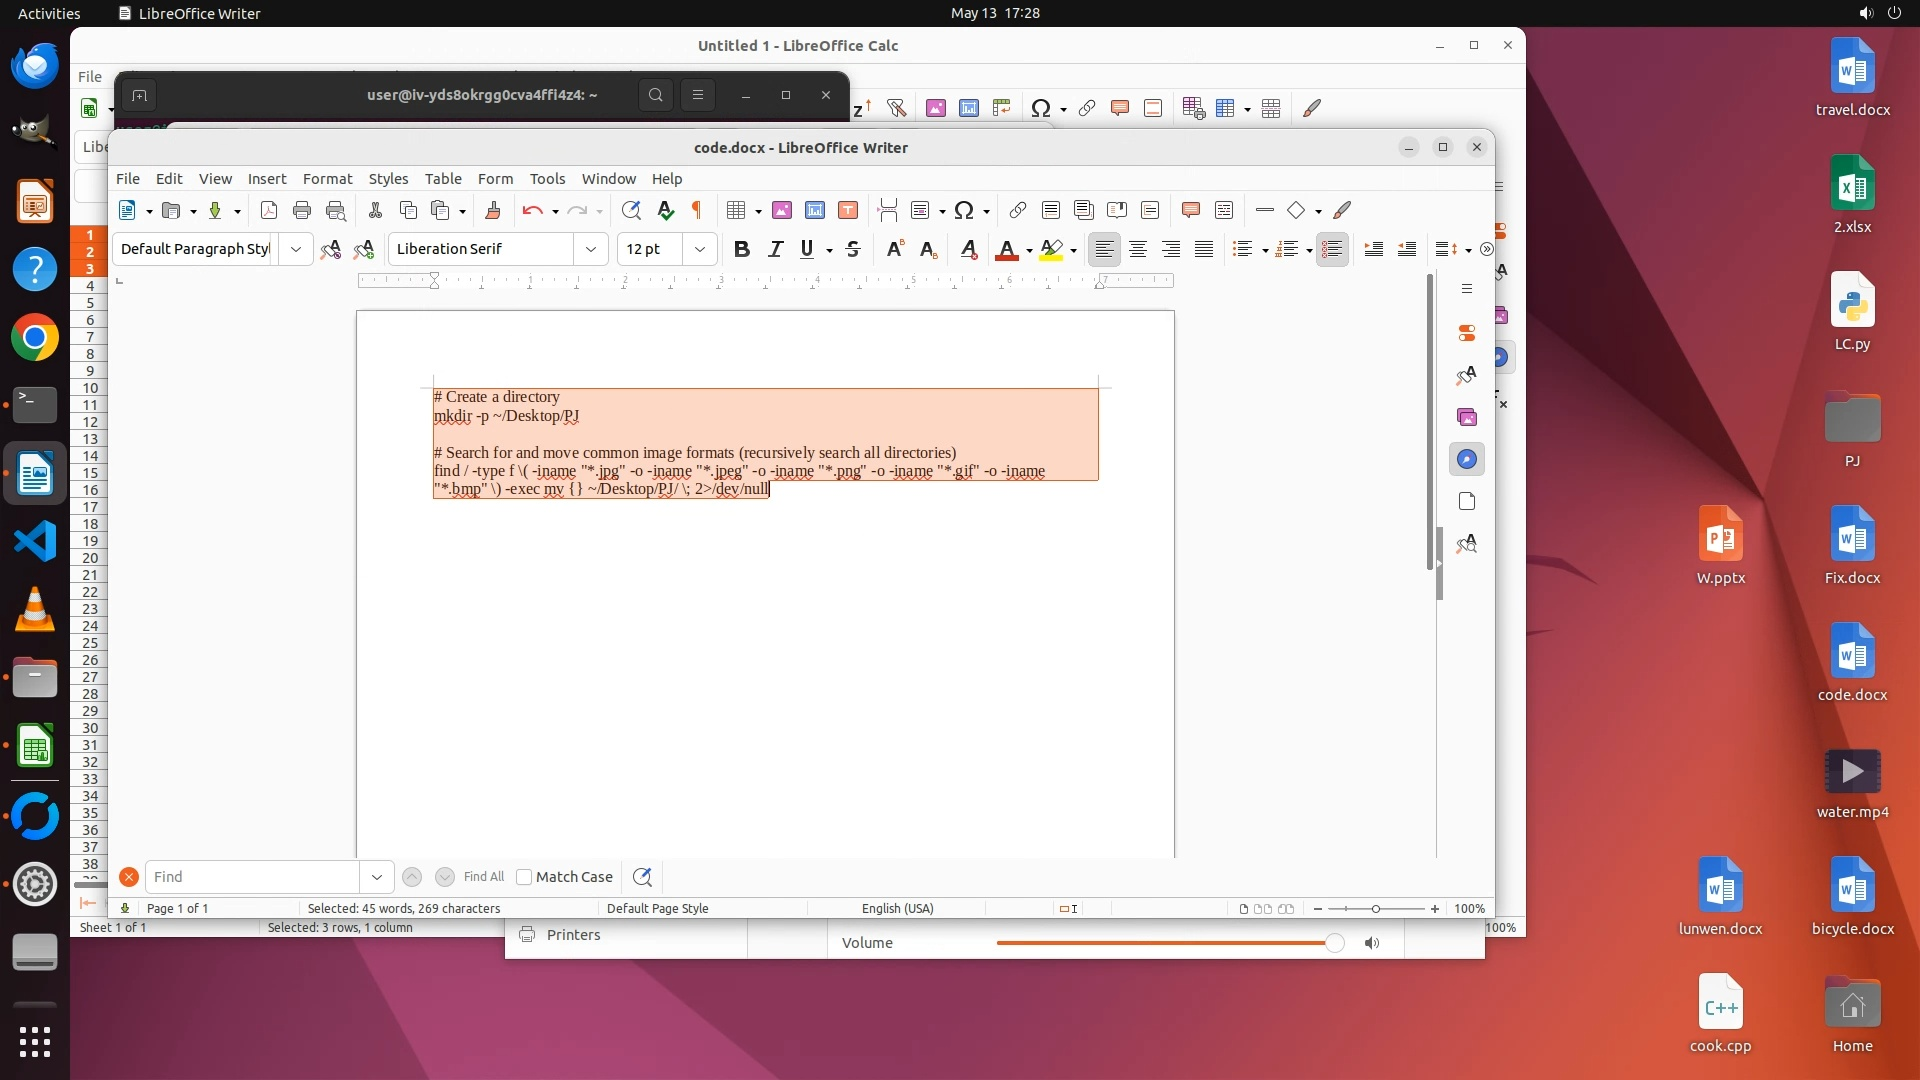The height and width of the screenshot is (1080, 1920).
Task: Open the Format menu
Action: click(x=327, y=179)
